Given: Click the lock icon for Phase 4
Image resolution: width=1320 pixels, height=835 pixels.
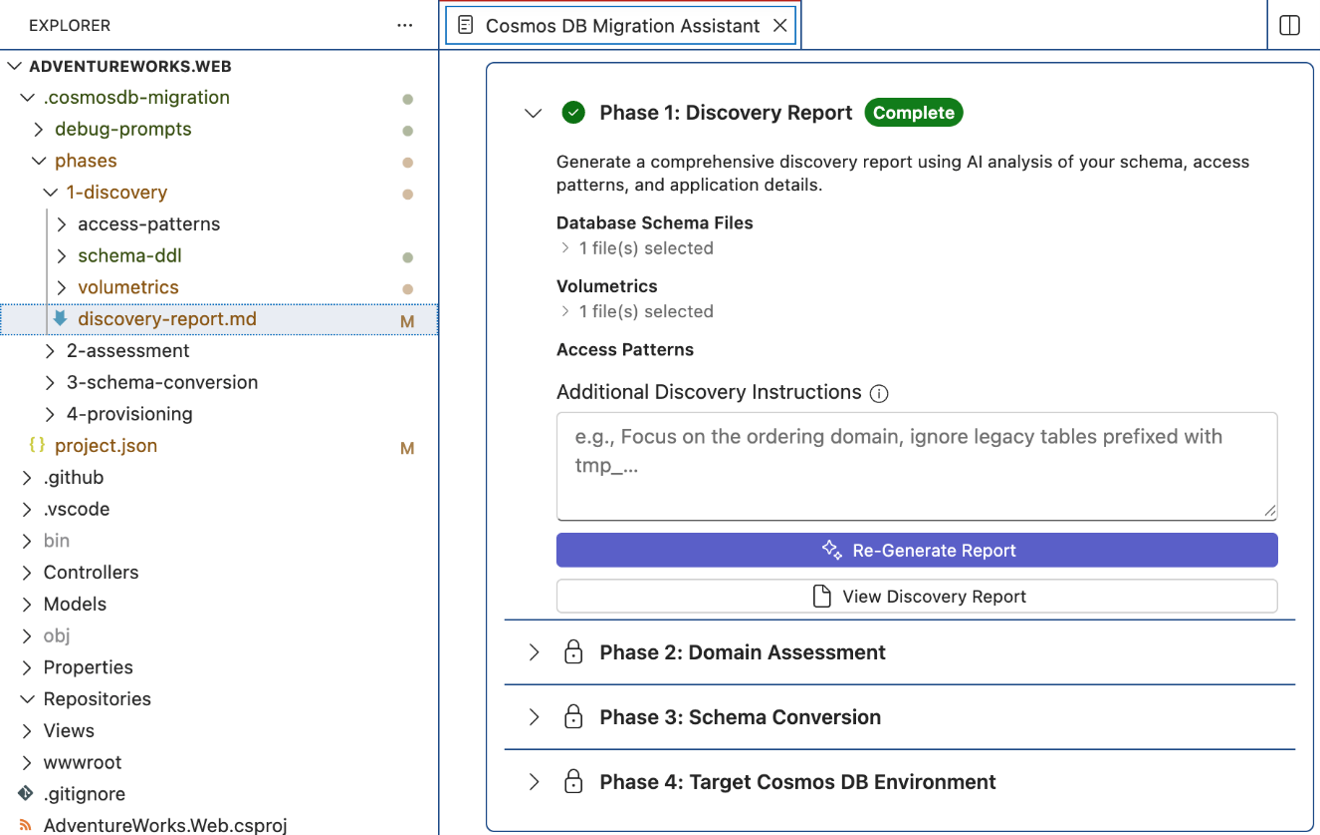Looking at the screenshot, I should click(x=573, y=782).
